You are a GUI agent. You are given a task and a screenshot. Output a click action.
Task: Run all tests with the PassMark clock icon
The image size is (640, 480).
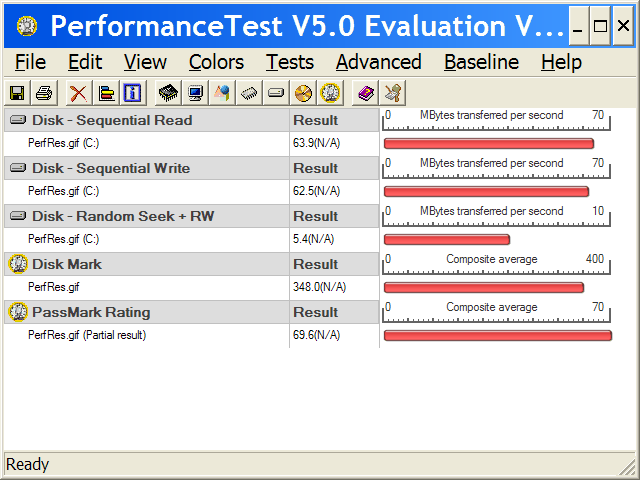pos(330,93)
